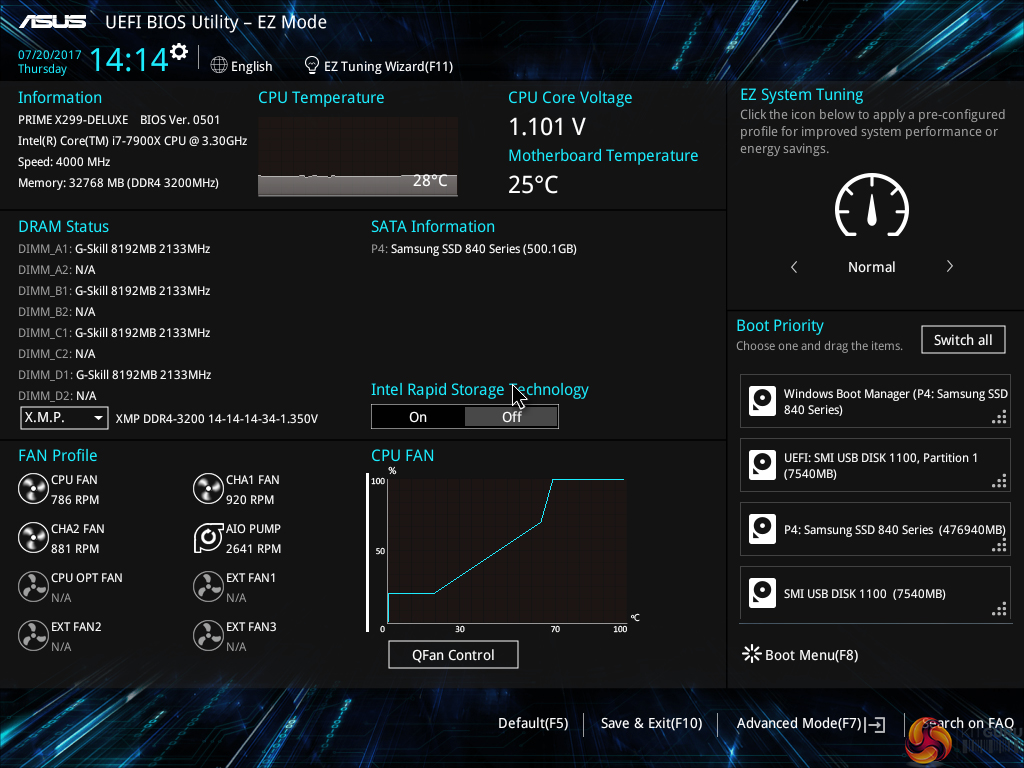Image resolution: width=1024 pixels, height=768 pixels.
Task: Click drag handle dots on Windows Boot Manager entry
Action: 999,418
